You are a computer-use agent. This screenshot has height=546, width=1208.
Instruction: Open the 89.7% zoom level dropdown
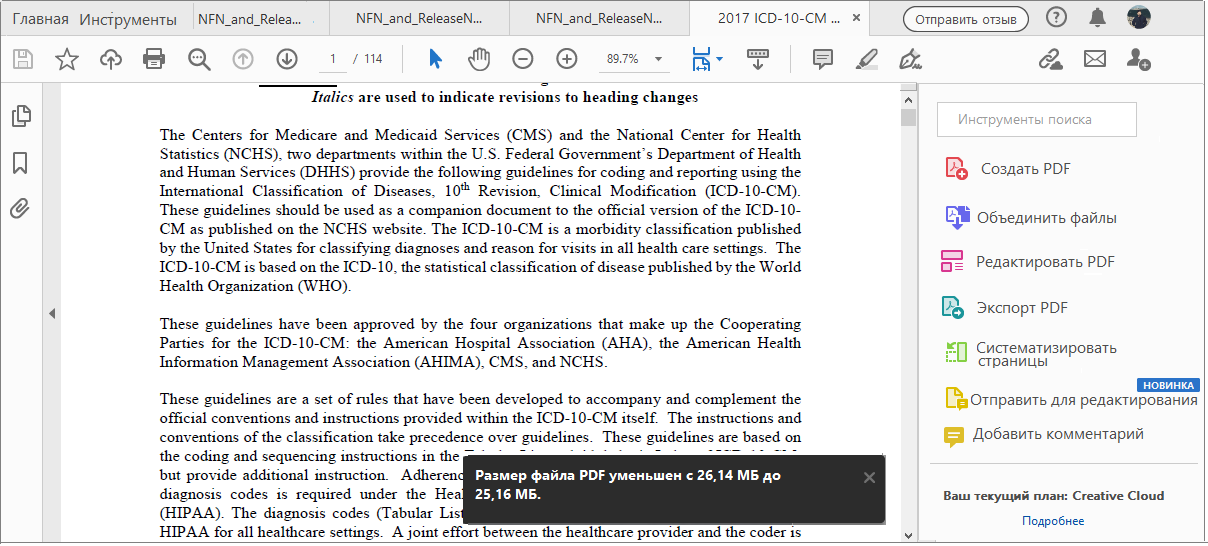coord(658,59)
